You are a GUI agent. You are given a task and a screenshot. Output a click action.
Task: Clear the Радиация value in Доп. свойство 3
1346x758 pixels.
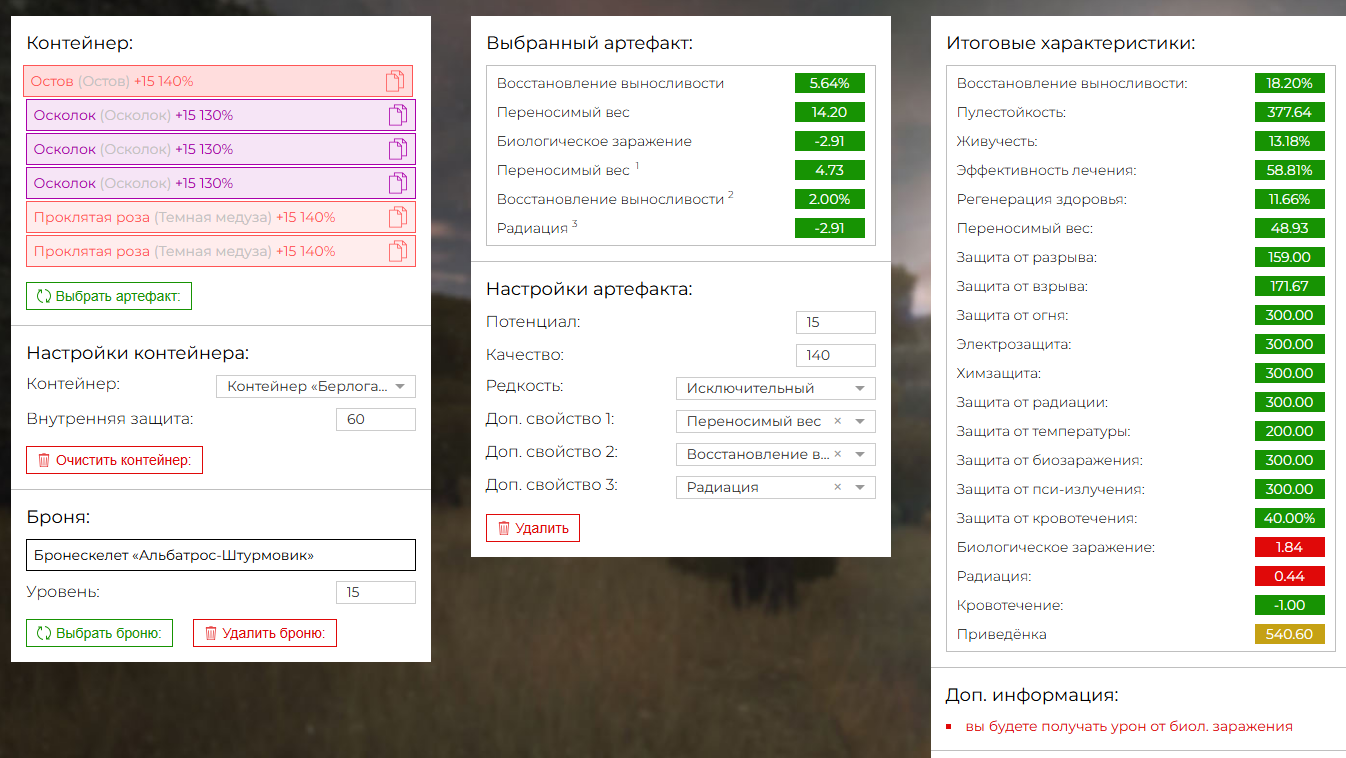(838, 487)
